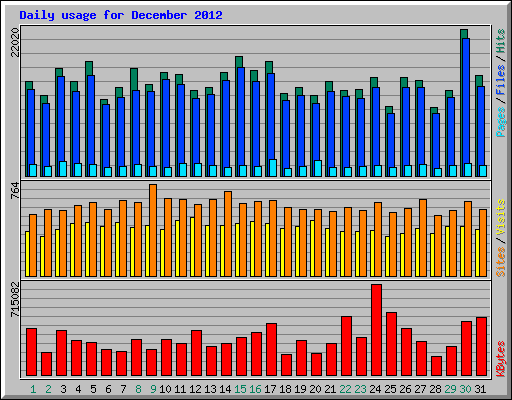This screenshot has width=512, height=400.
Task: Click day 17 on the x-axis
Action: click(x=270, y=389)
